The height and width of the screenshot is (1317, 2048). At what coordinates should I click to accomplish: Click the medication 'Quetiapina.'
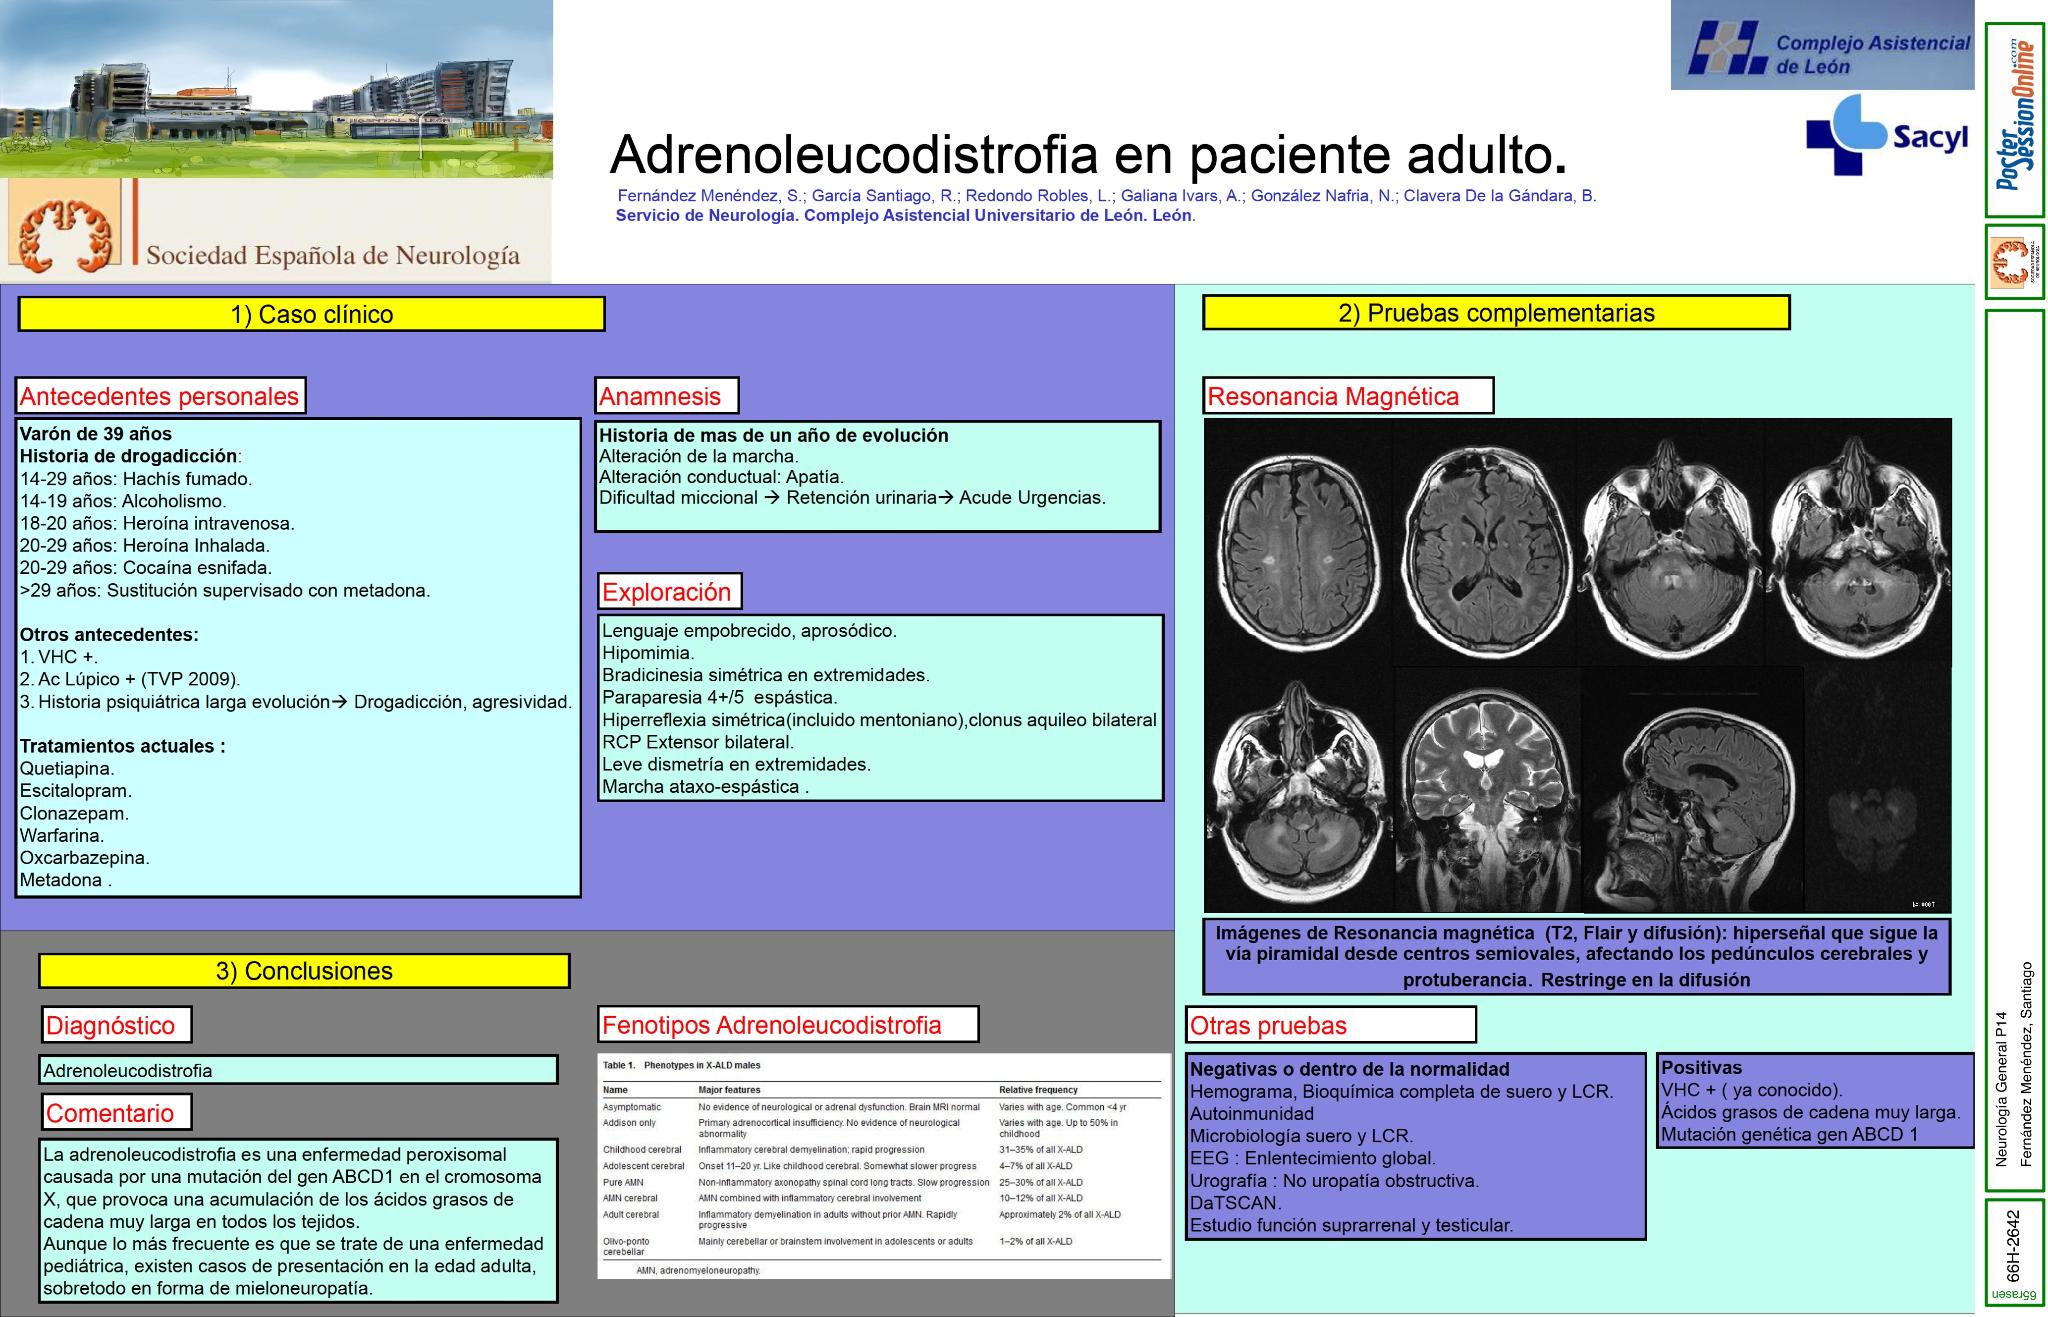(x=67, y=769)
